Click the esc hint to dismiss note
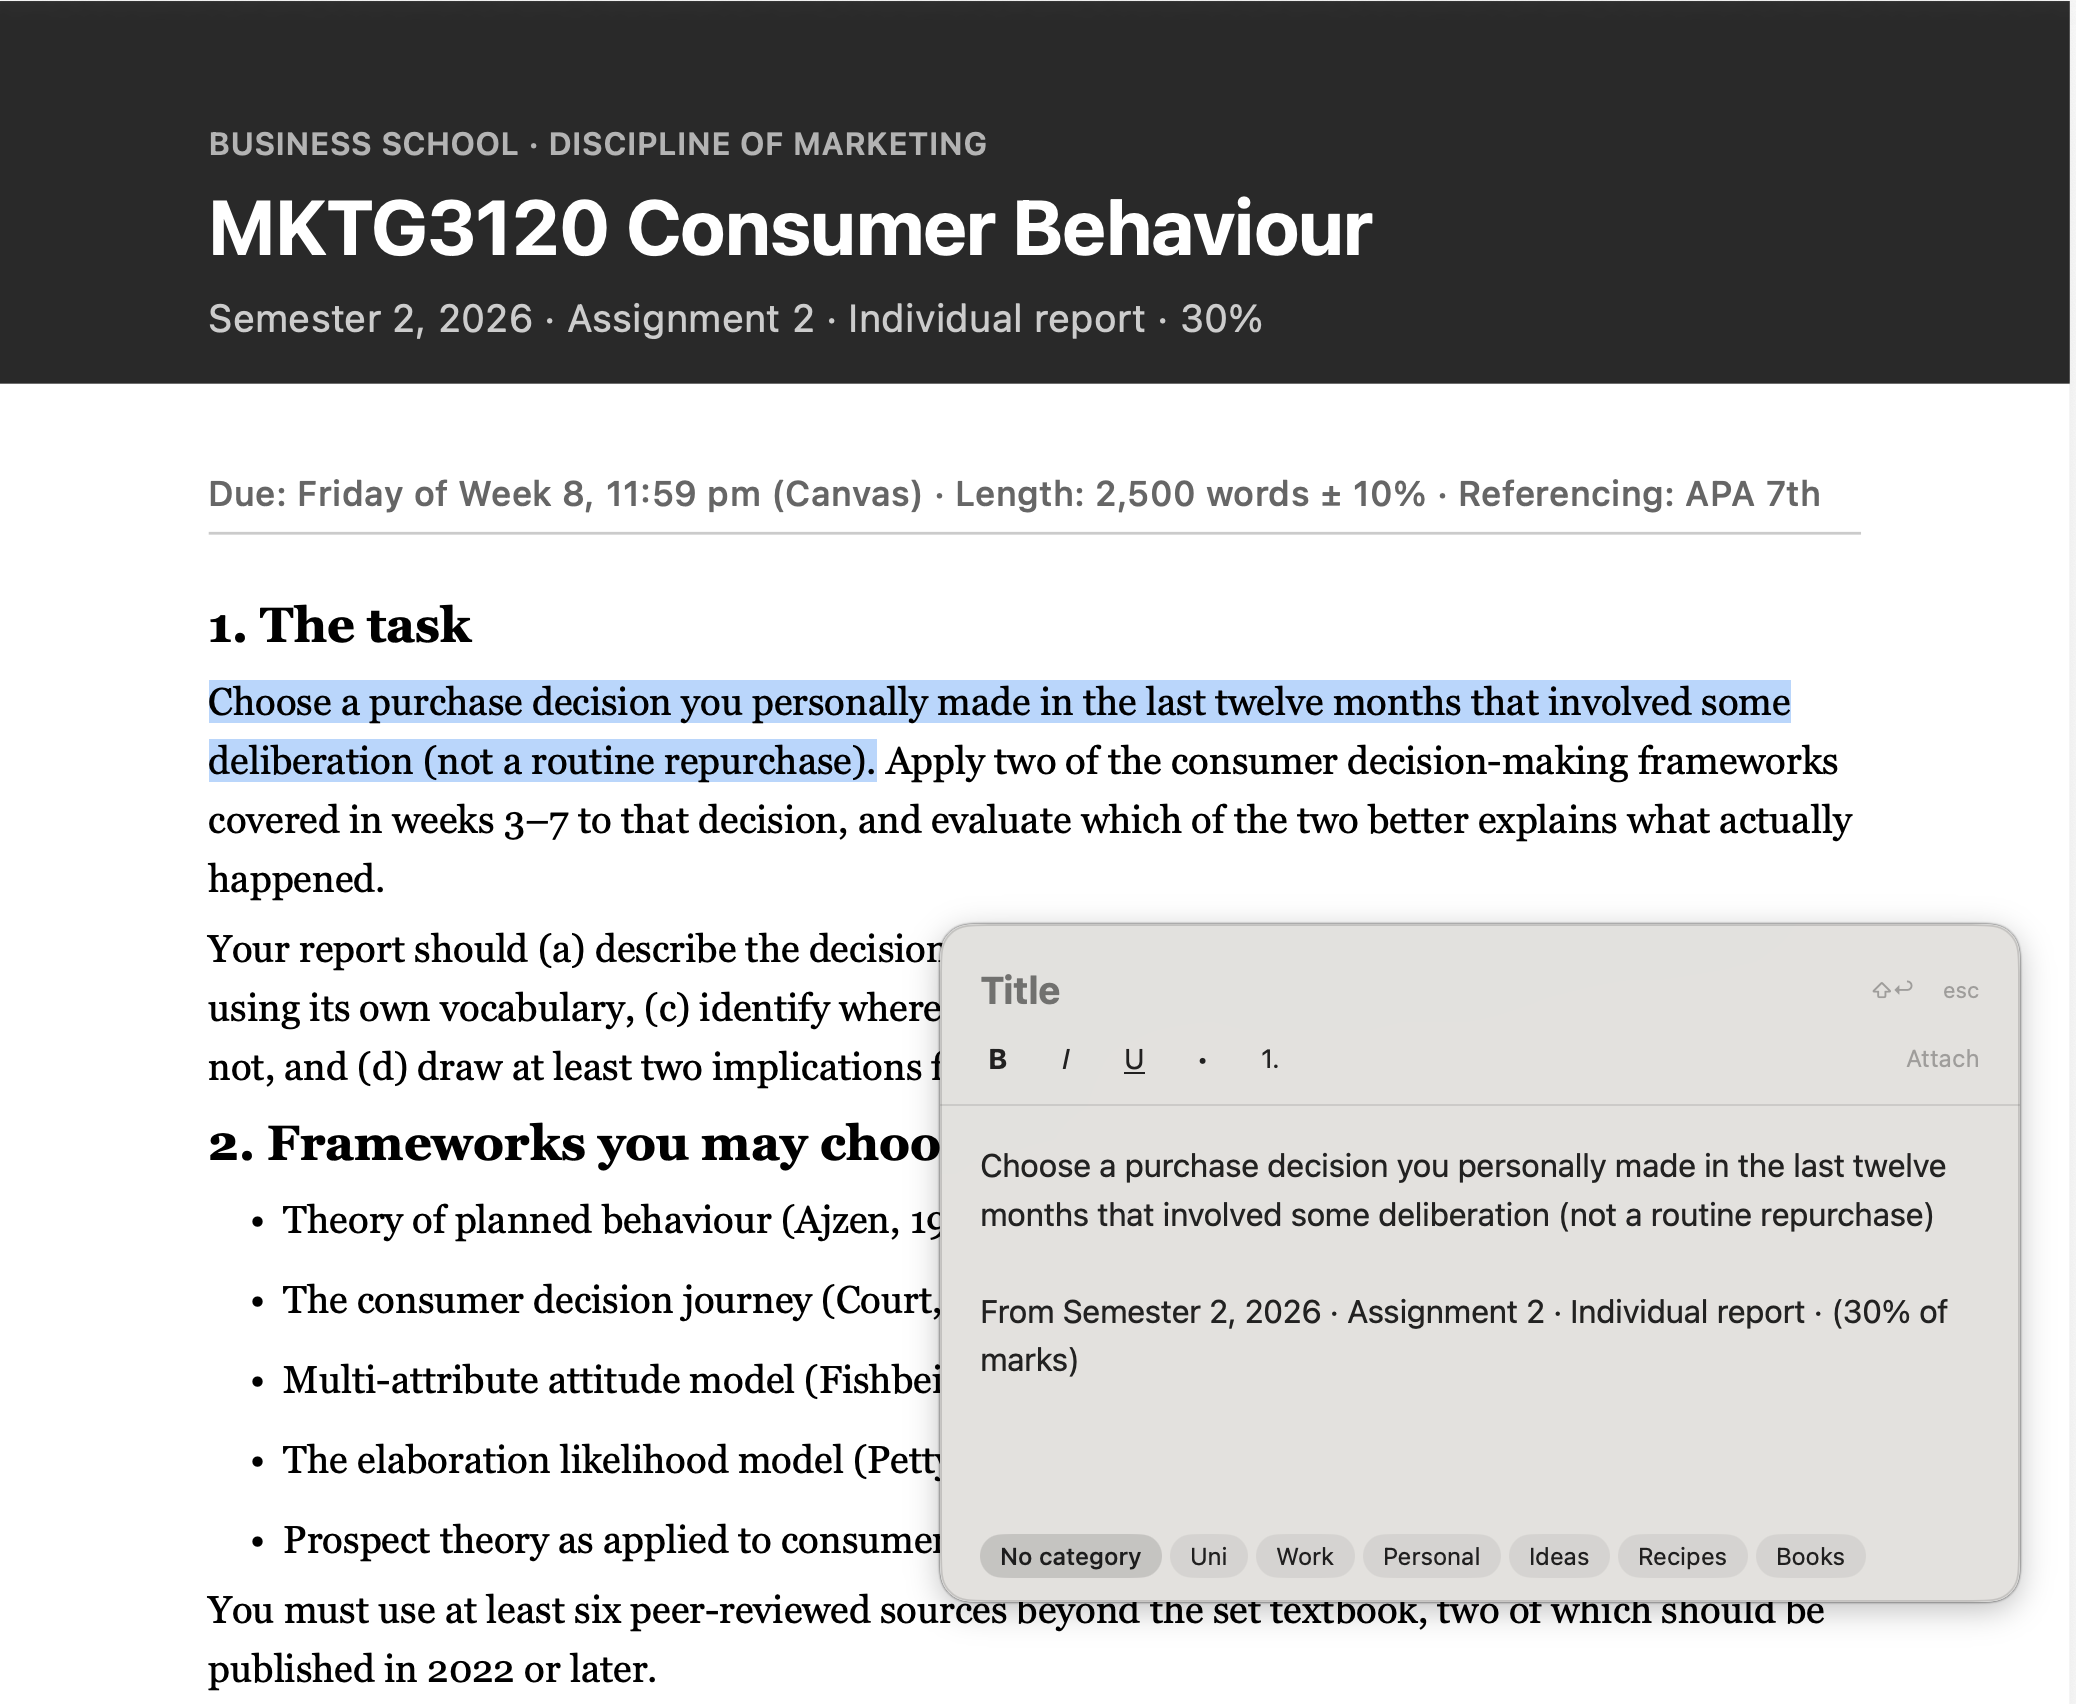This screenshot has height=1704, width=2076. click(1960, 991)
